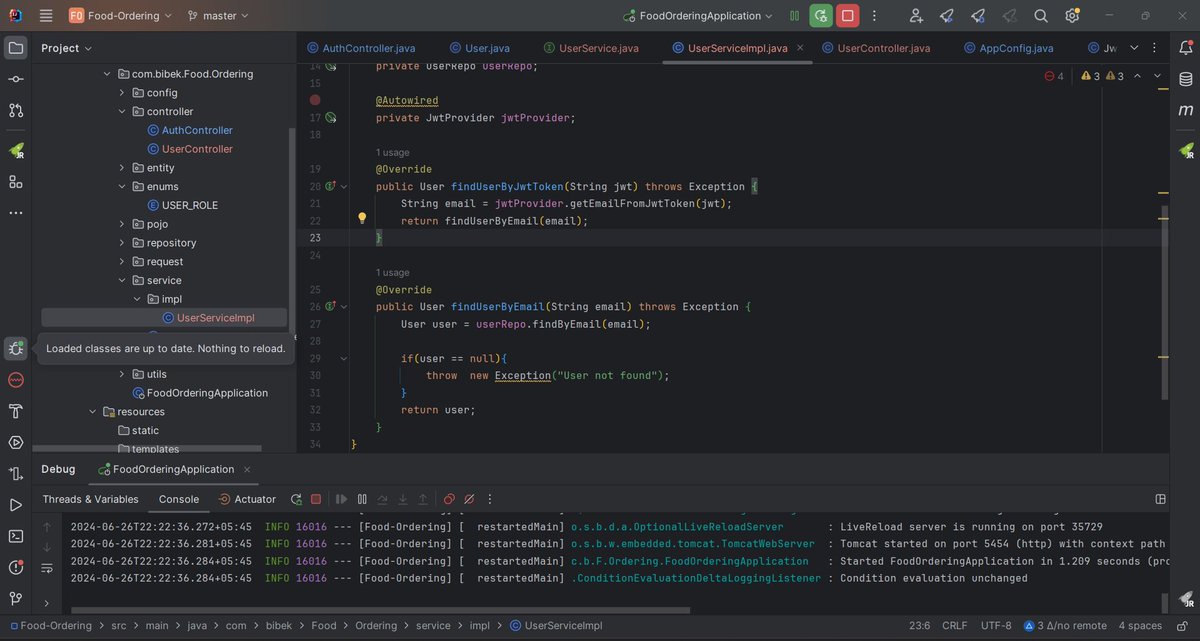Open the Problems tool window
The width and height of the screenshot is (1200, 641).
(x=15, y=567)
